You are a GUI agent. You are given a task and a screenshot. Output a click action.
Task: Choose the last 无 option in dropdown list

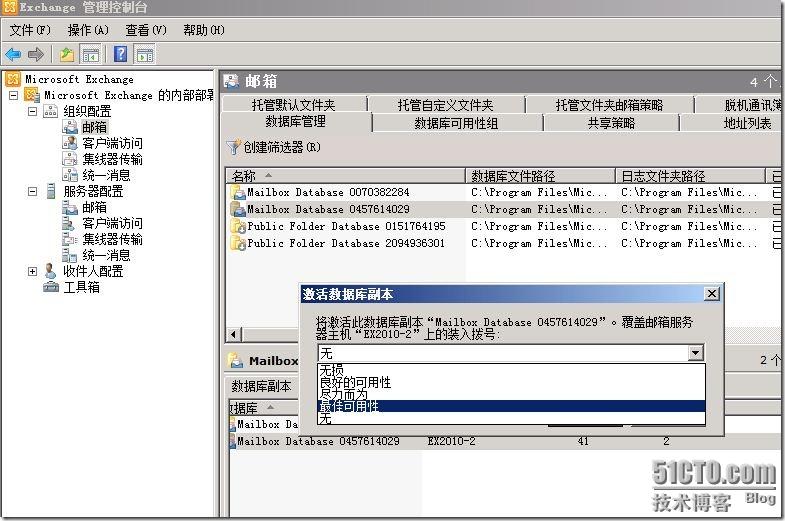(511, 418)
